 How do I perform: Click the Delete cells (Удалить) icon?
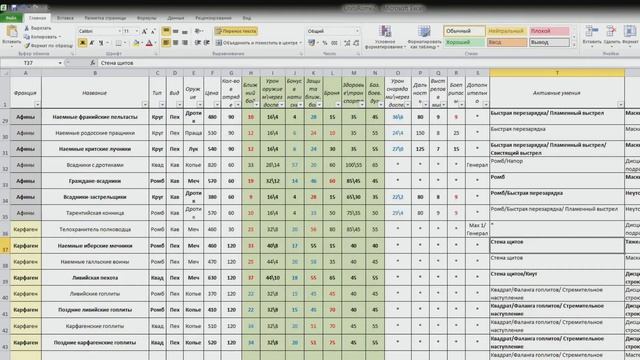click(611, 32)
